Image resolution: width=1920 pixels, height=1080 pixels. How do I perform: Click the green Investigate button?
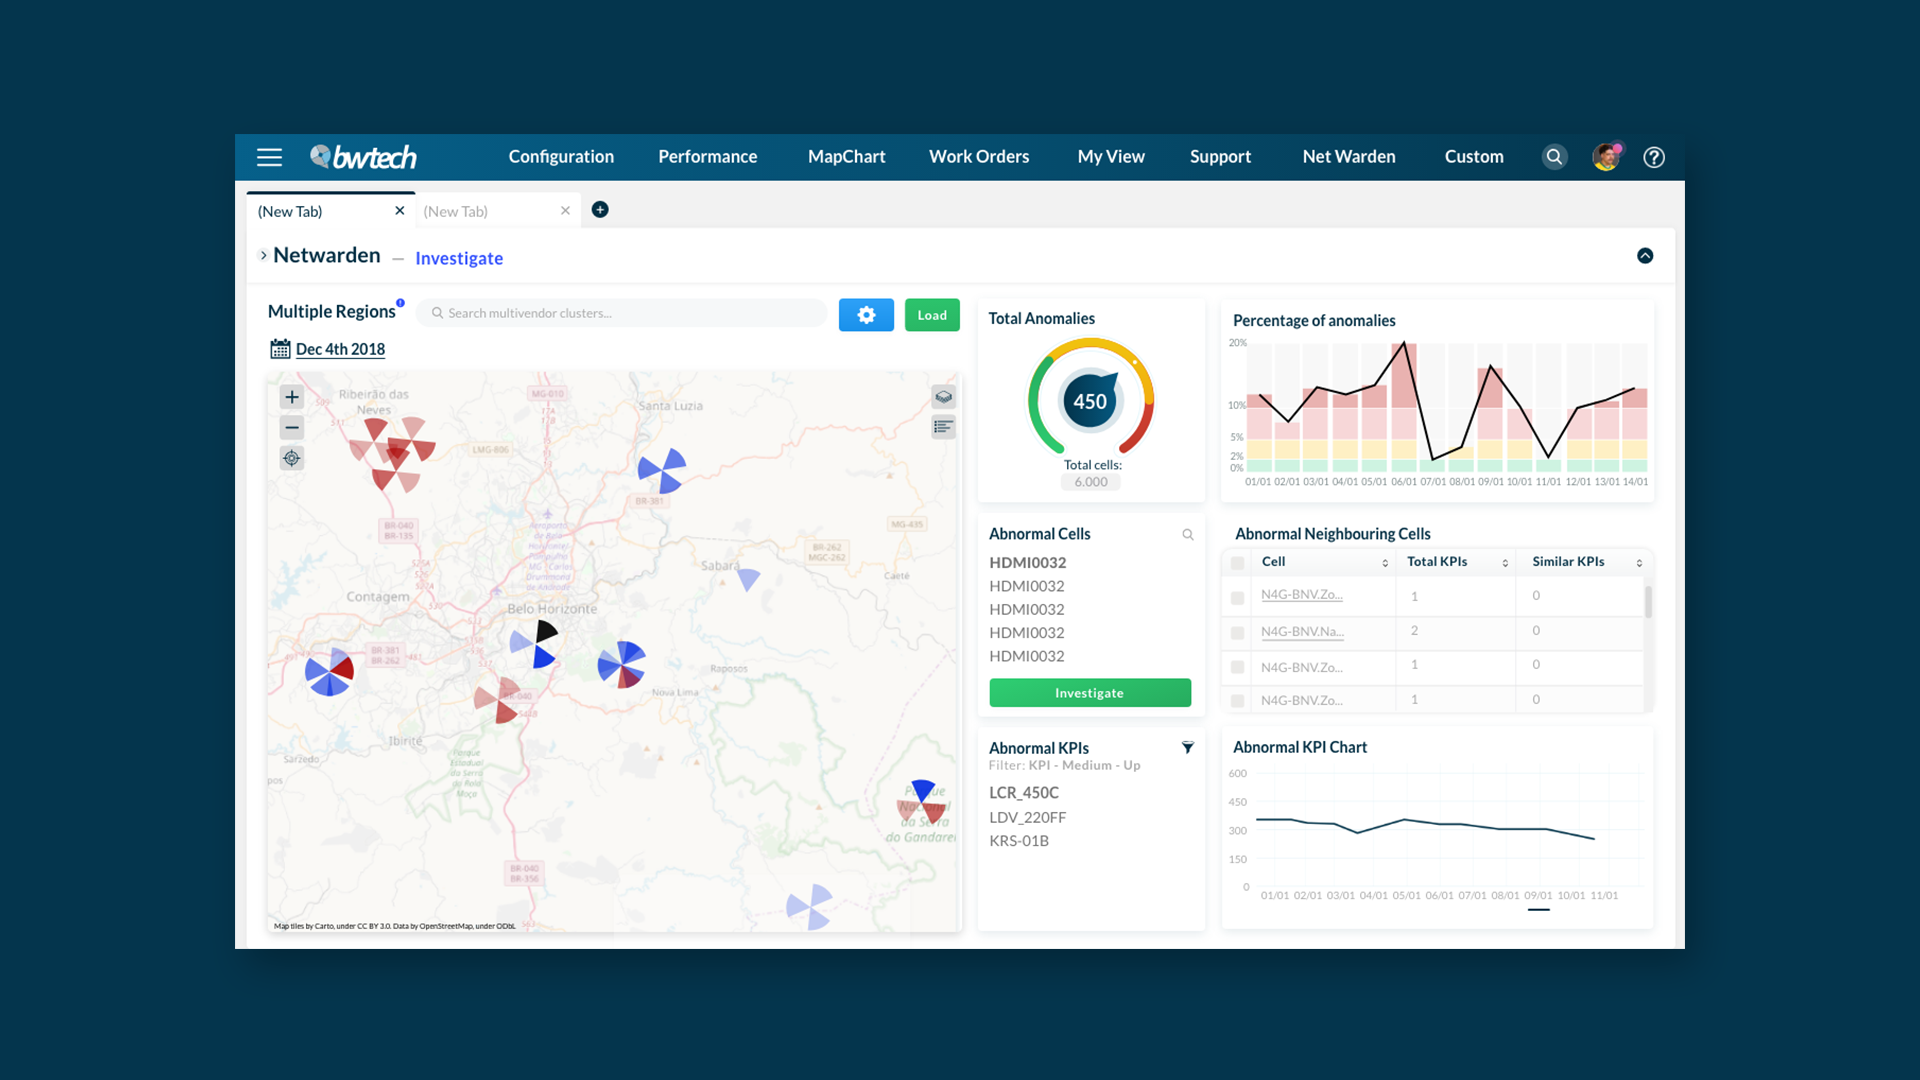pyautogui.click(x=1090, y=693)
